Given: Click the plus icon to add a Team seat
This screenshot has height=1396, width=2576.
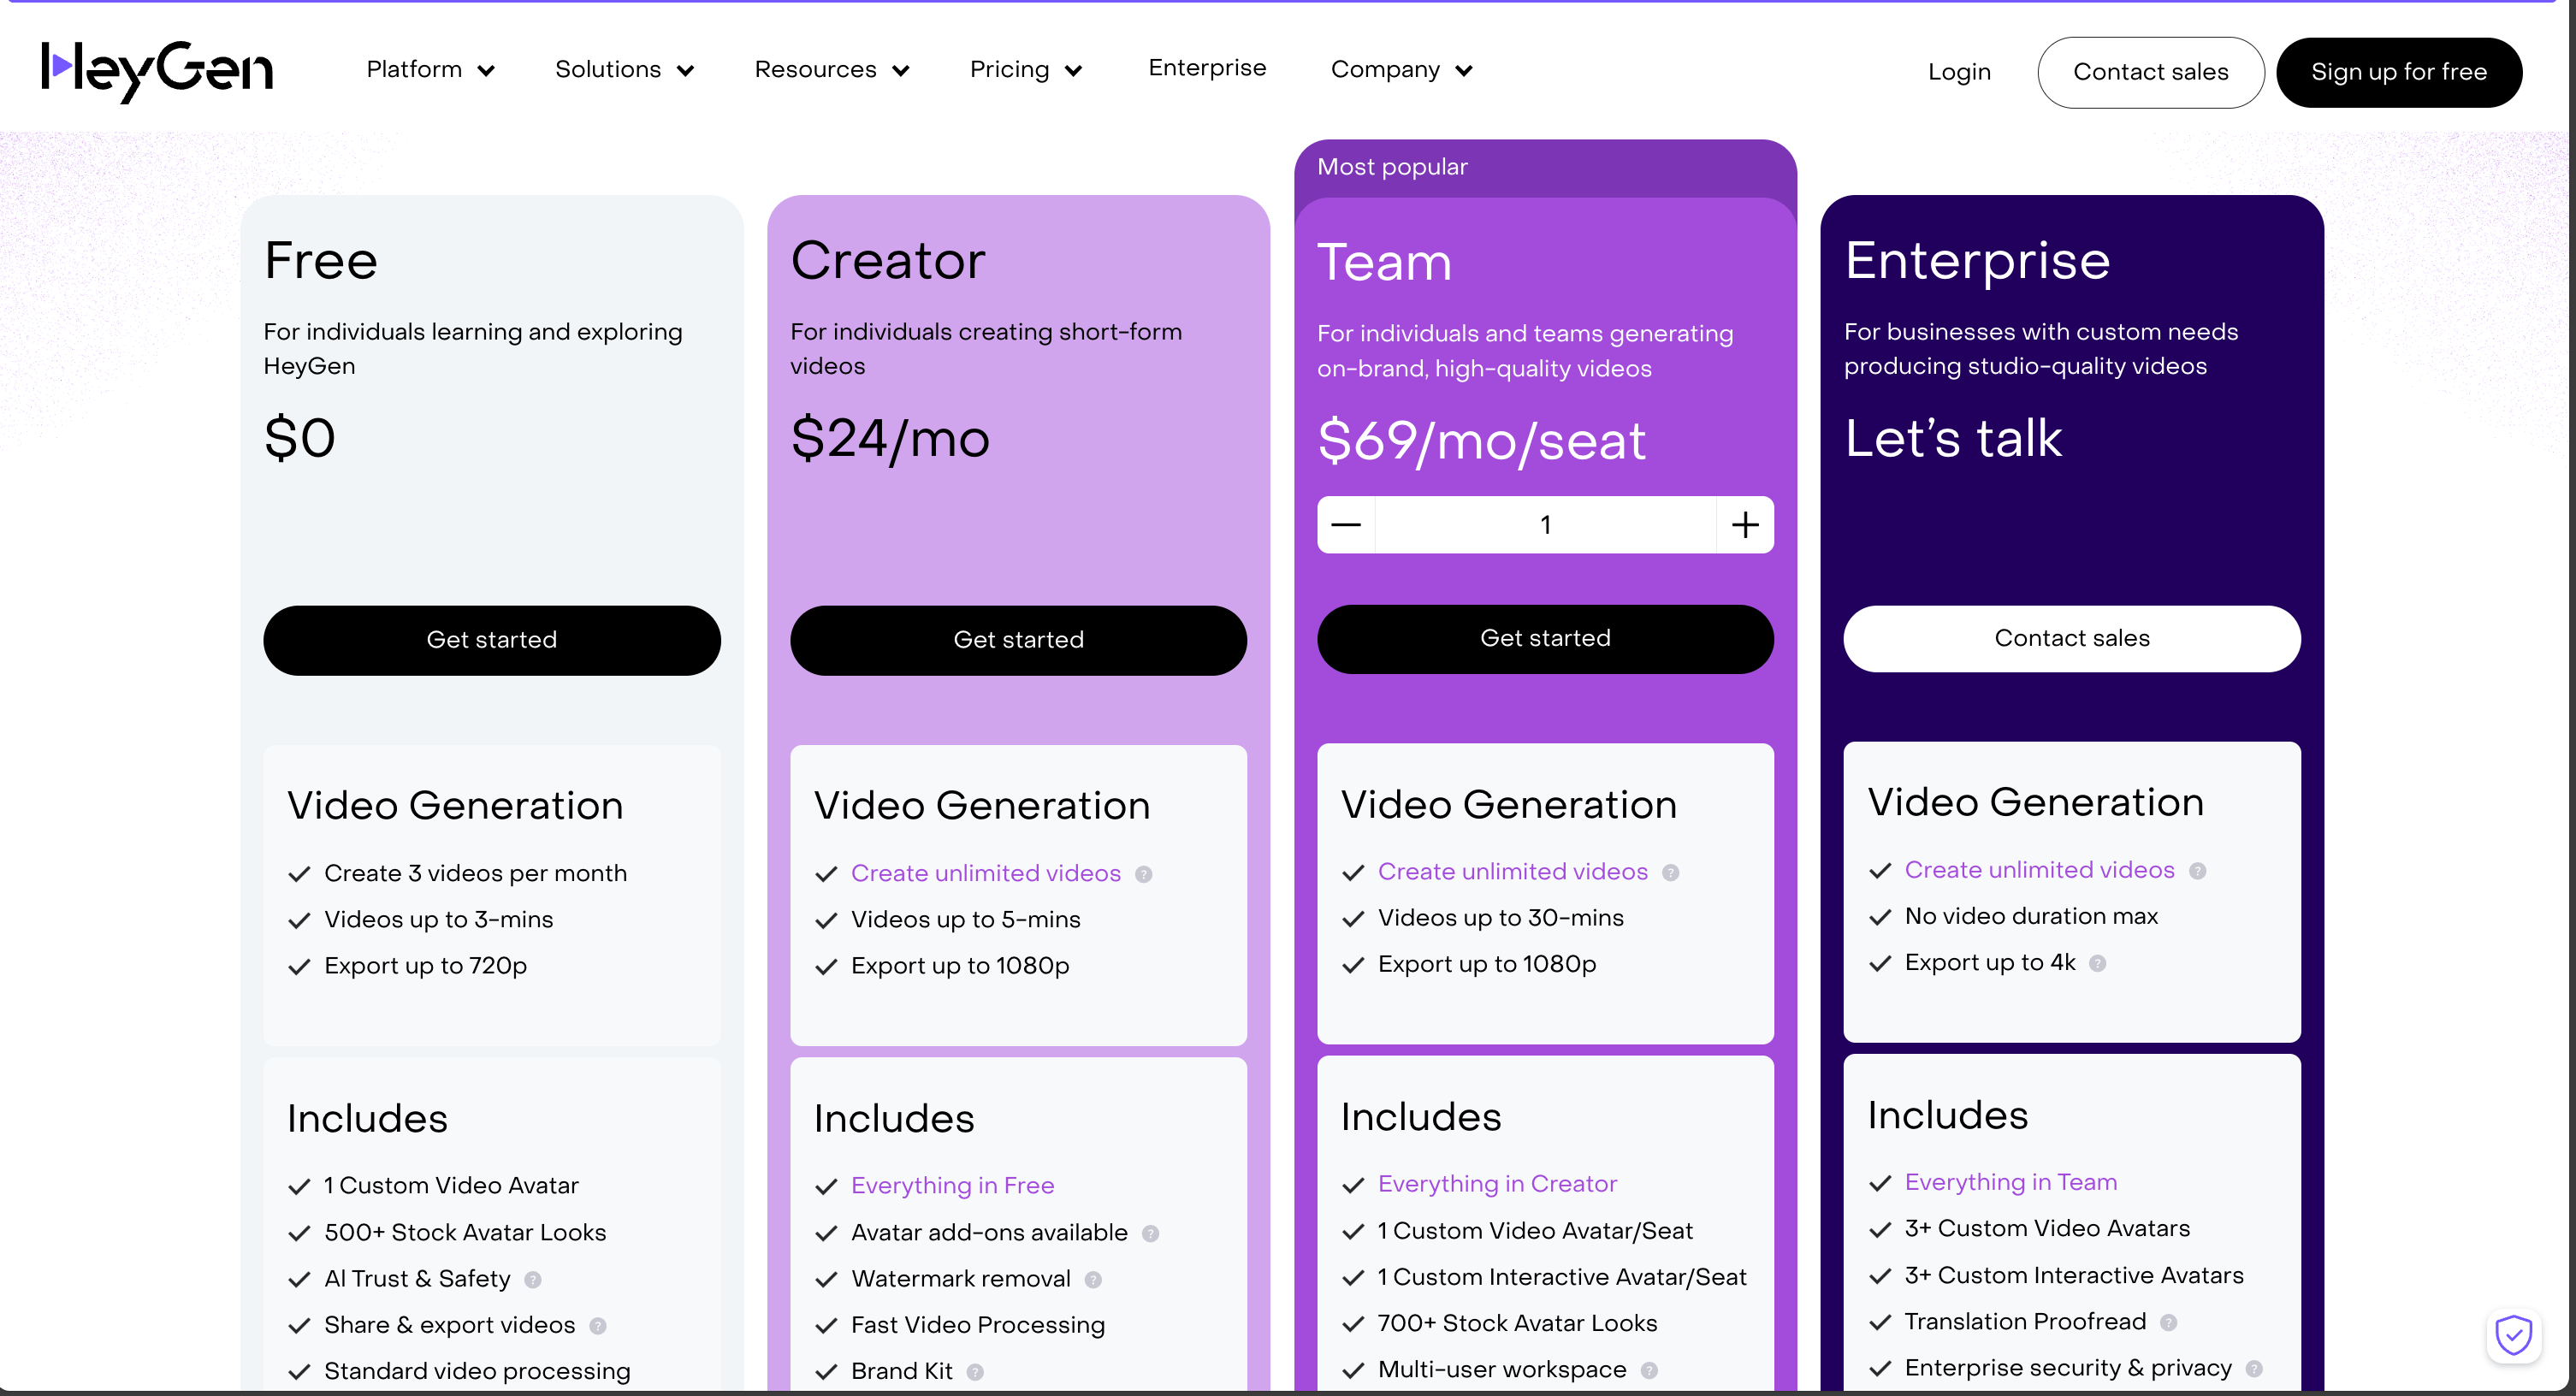Looking at the screenshot, I should click(1746, 524).
